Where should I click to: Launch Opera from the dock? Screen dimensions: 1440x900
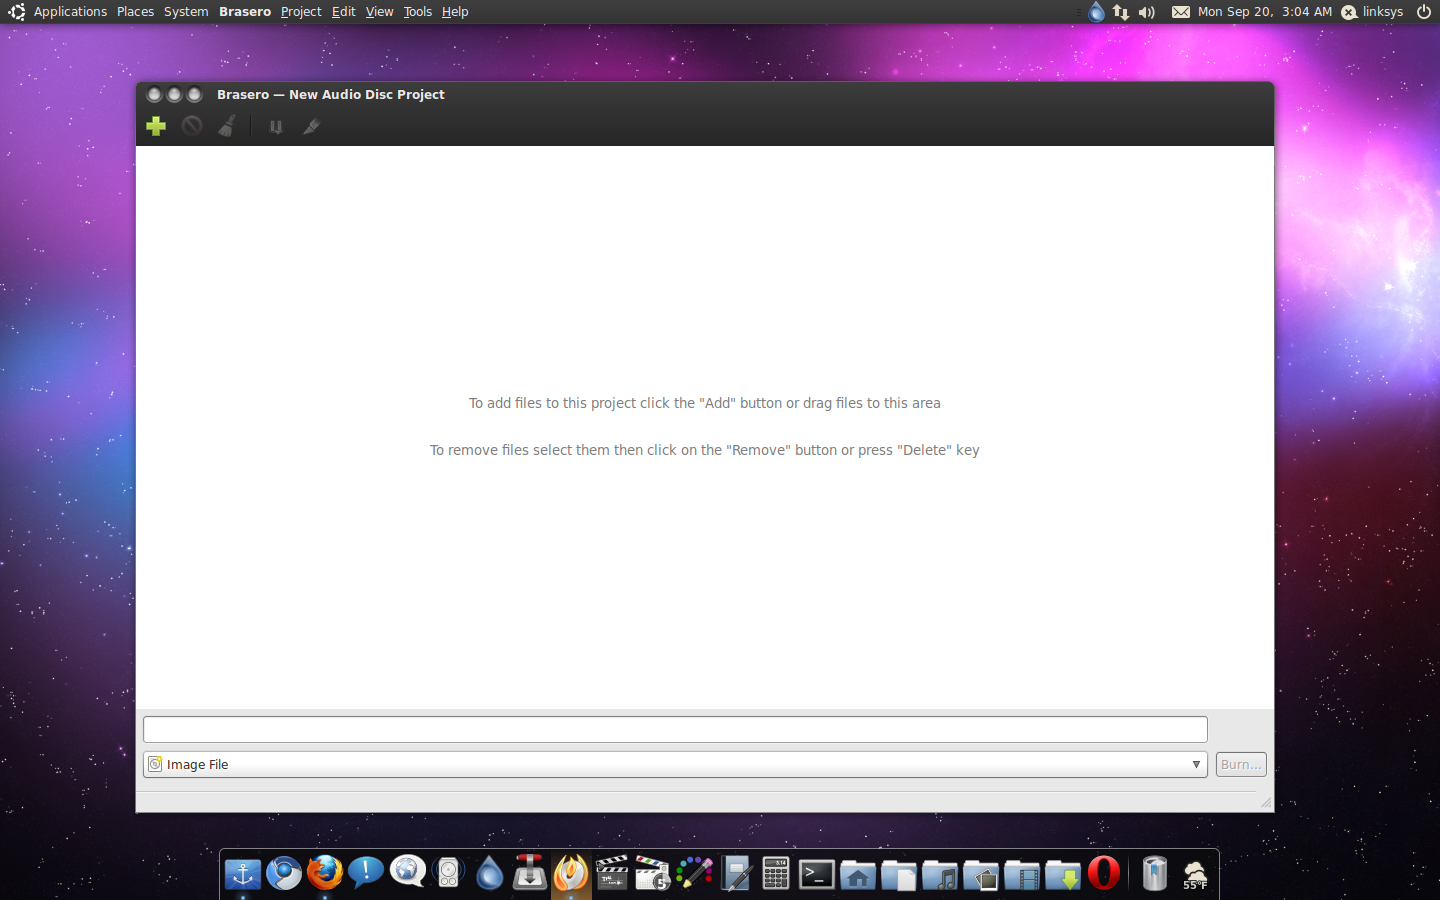[x=1104, y=873]
